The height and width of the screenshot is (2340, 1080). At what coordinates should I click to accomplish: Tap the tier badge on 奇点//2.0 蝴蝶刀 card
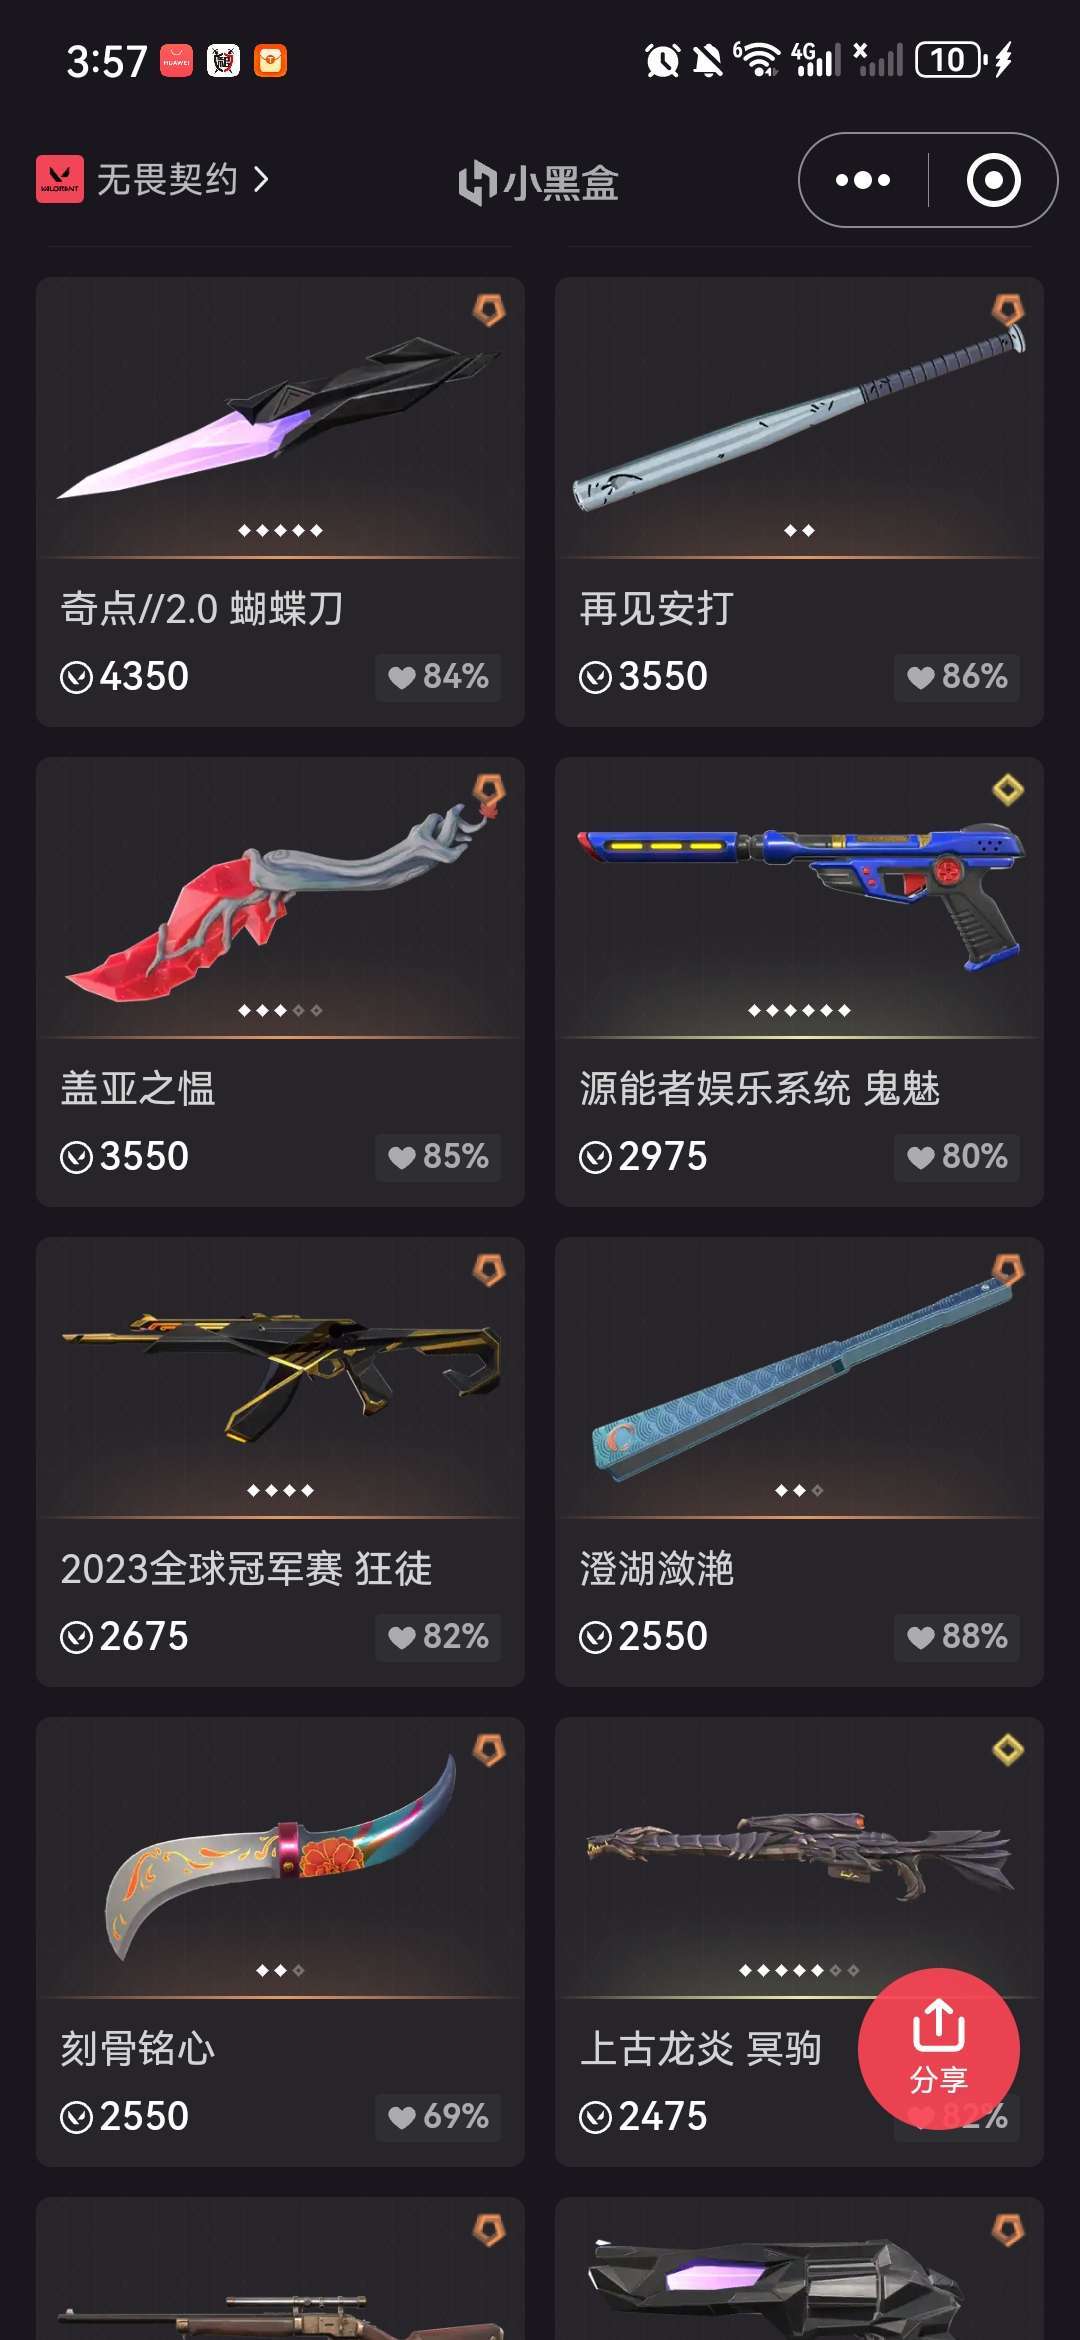[x=489, y=309]
